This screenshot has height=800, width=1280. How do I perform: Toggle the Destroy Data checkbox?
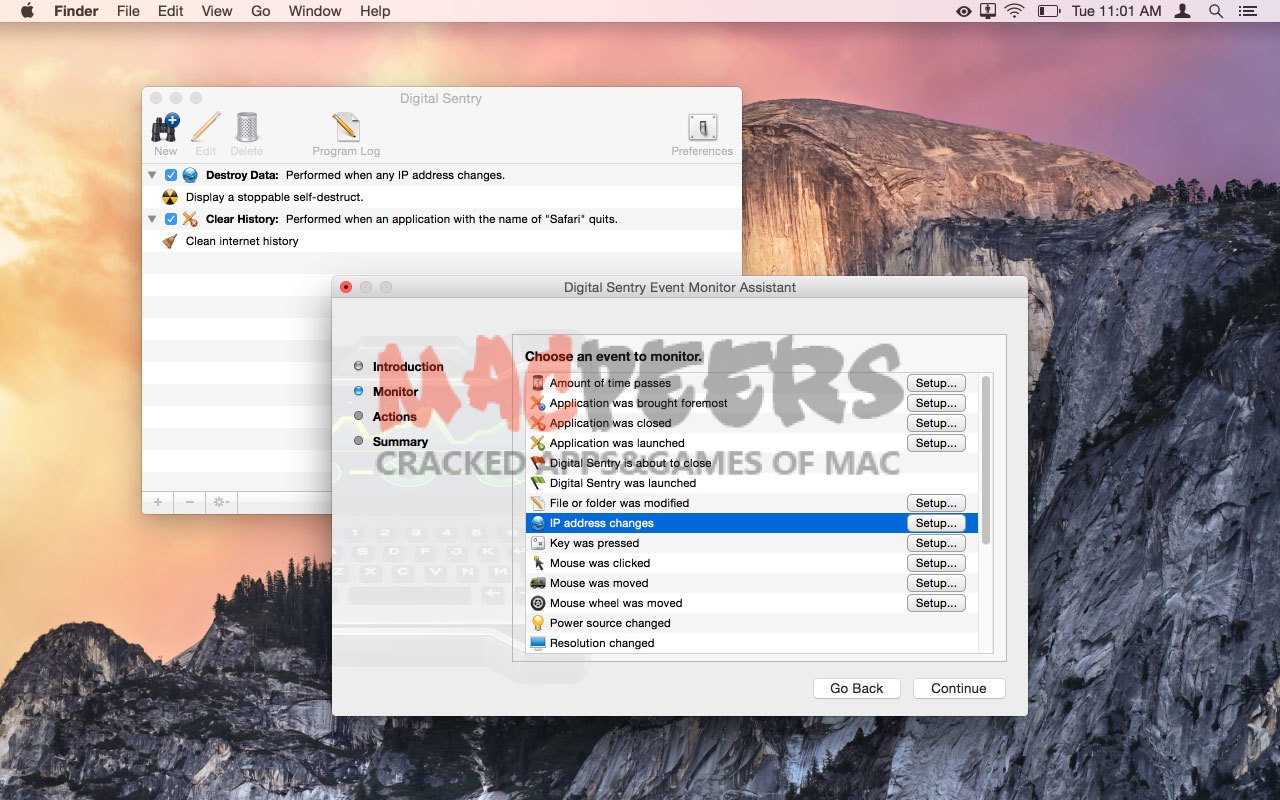tap(171, 175)
